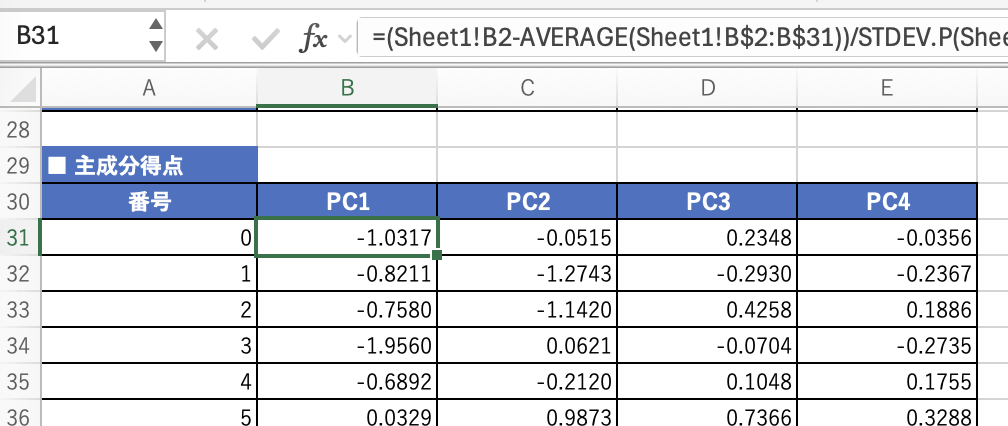Click the PC1 header cell
This screenshot has height=426, width=1008.
tap(347, 201)
